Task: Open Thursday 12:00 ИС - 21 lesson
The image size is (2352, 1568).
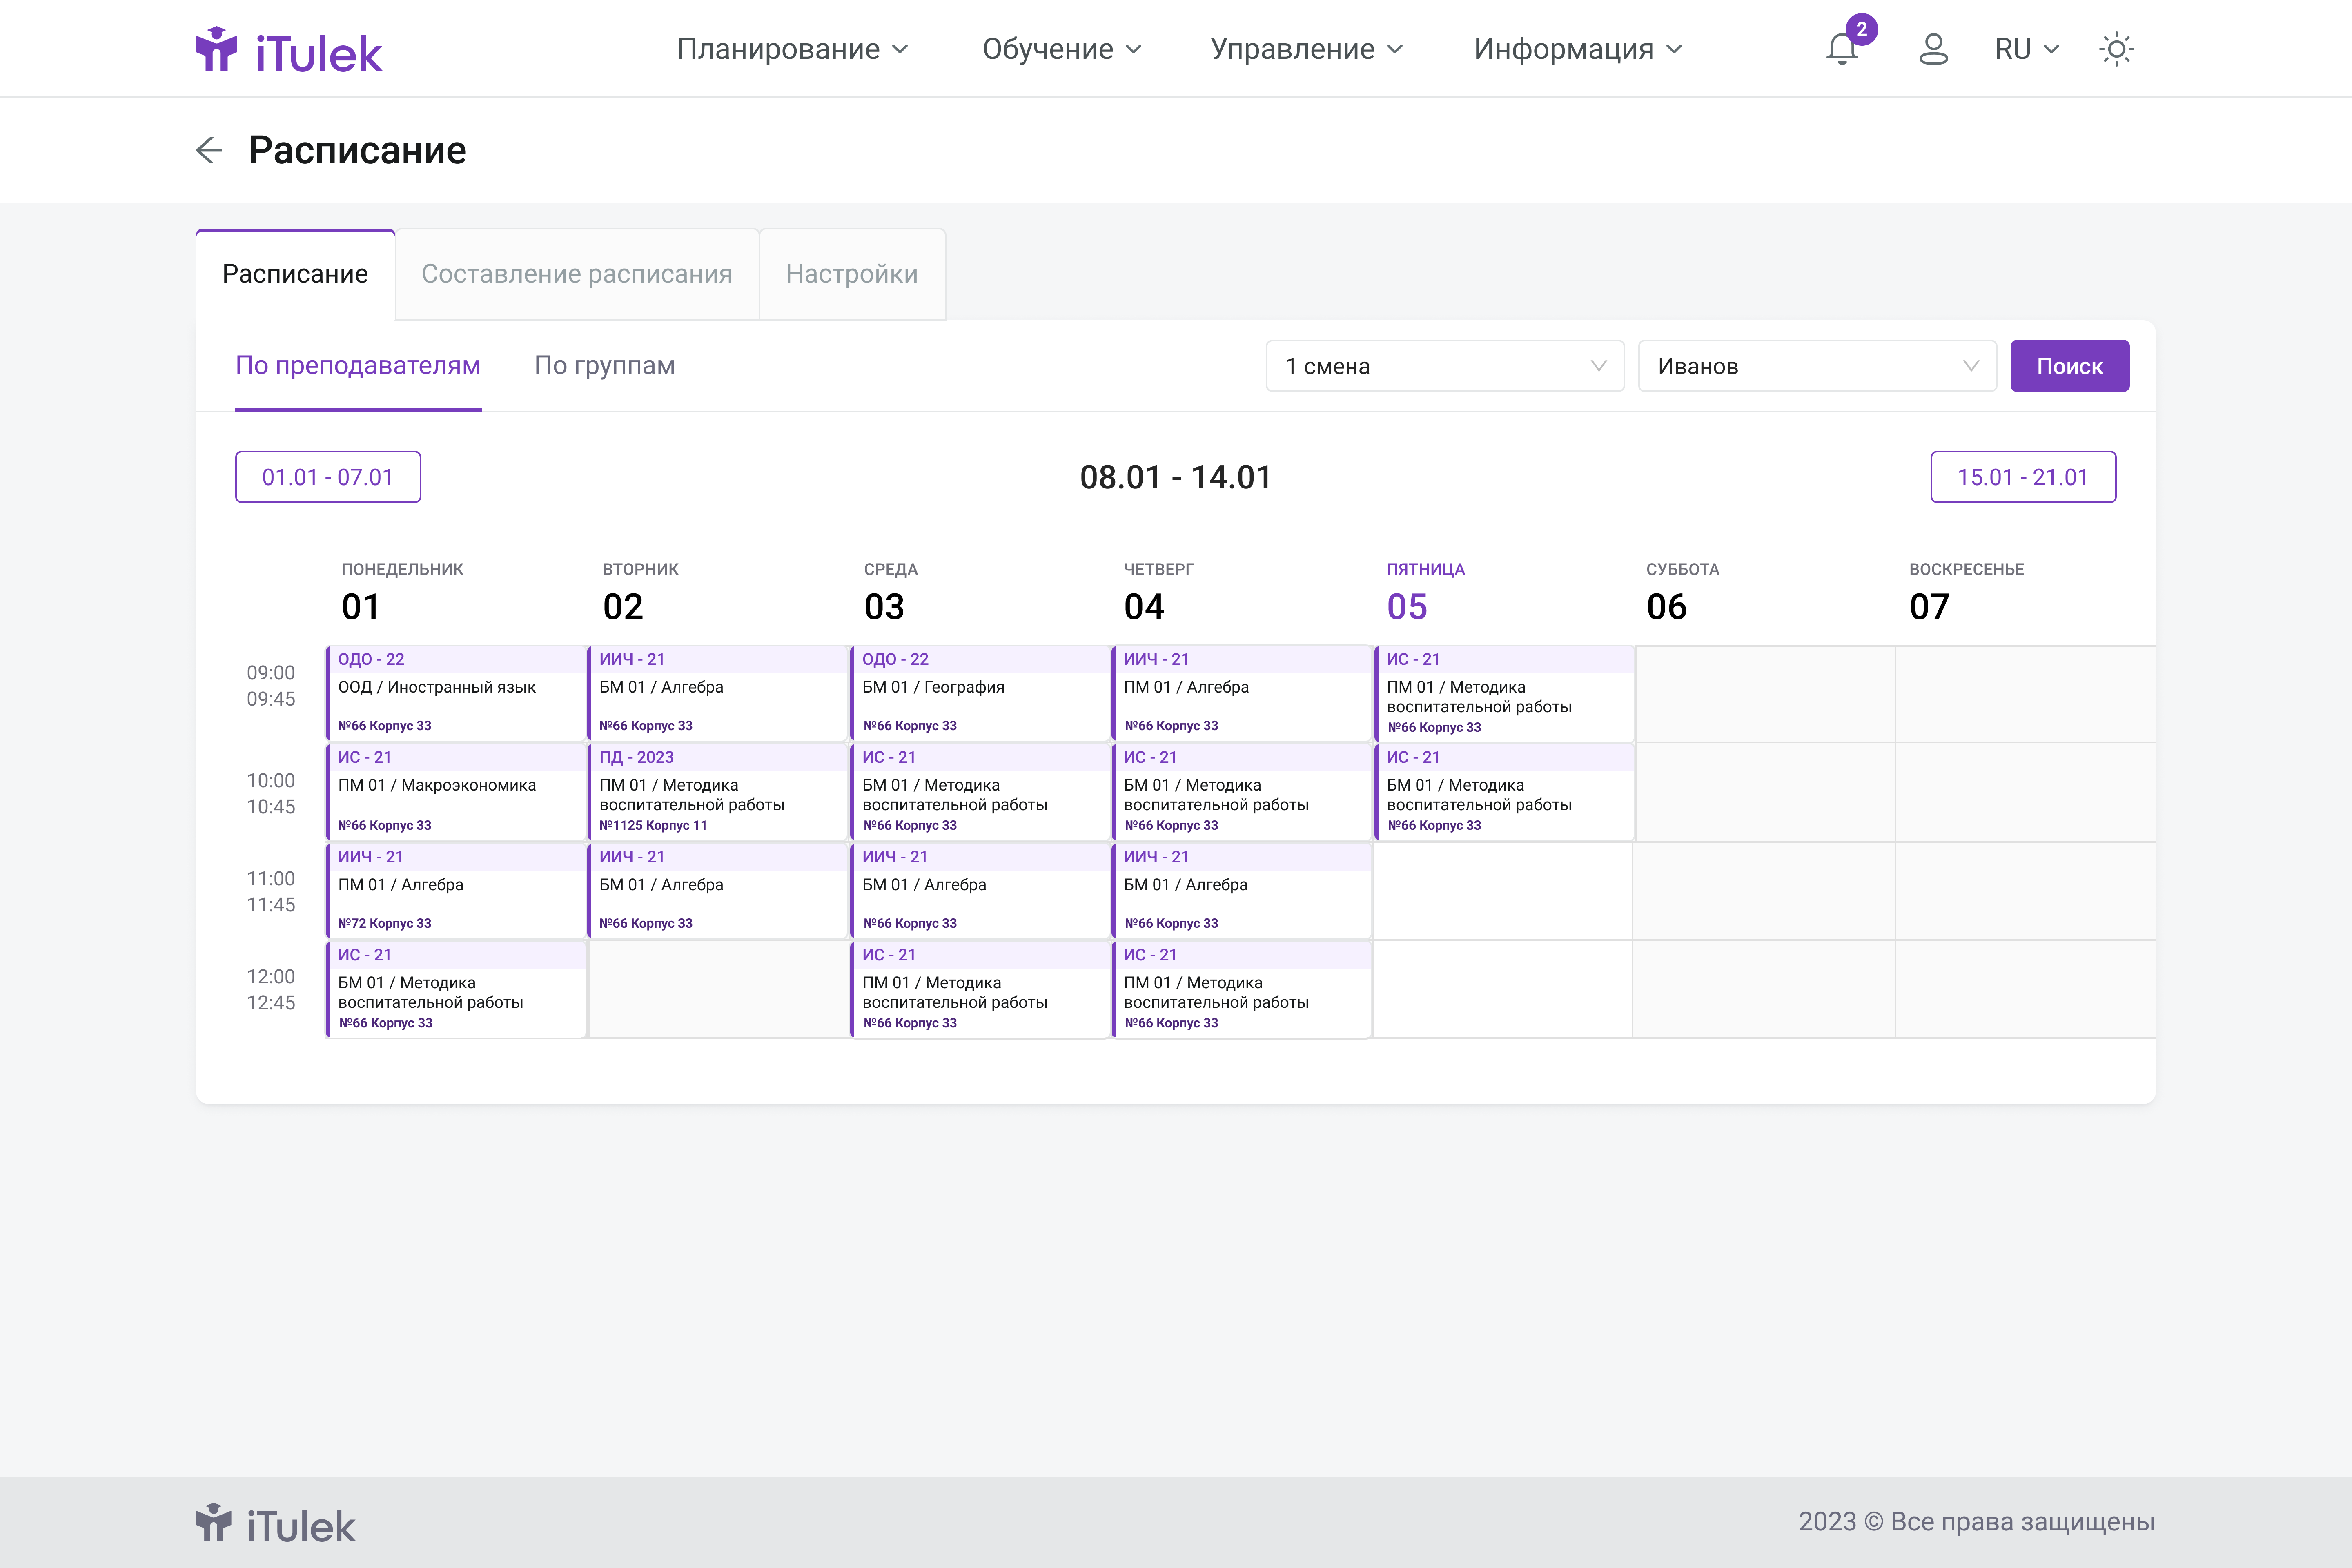Action: coord(1242,989)
